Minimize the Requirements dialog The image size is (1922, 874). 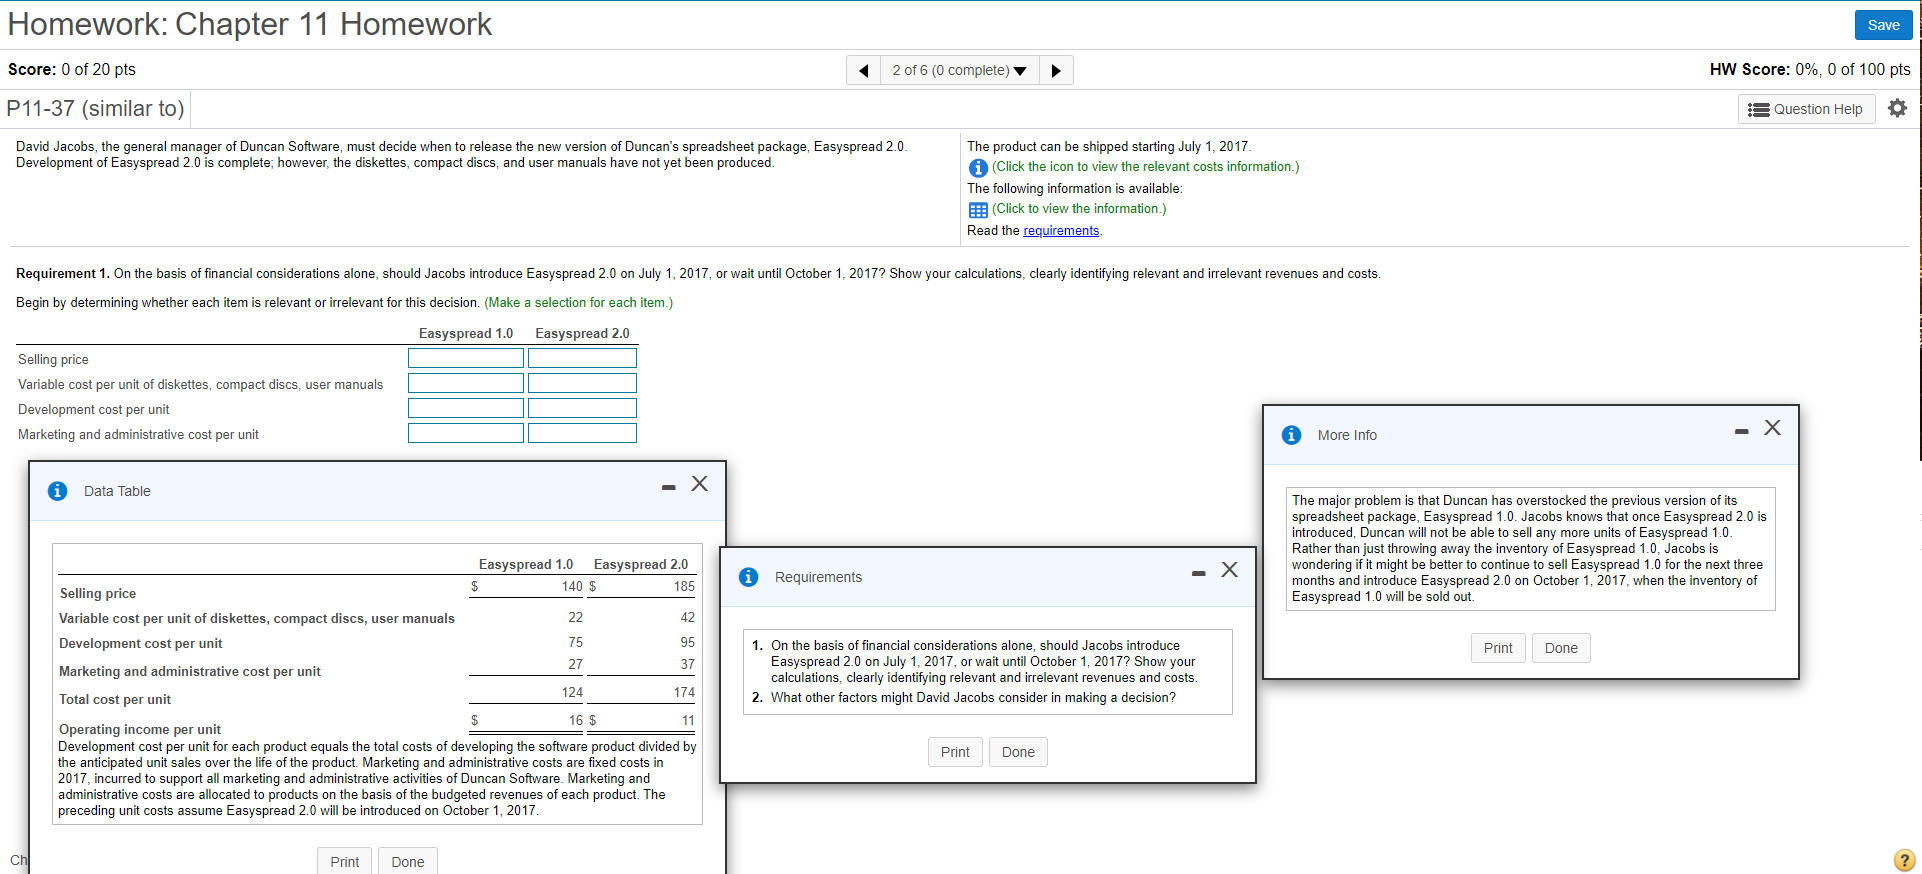point(1198,573)
